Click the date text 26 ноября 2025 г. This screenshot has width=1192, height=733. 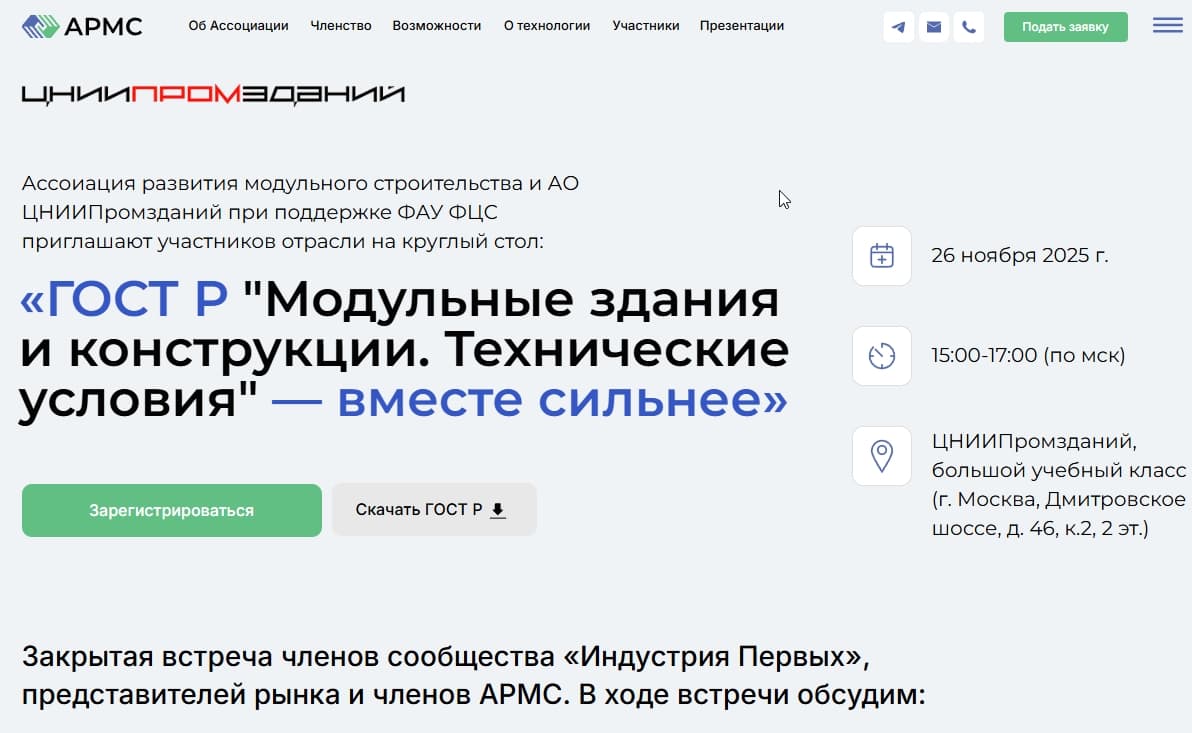tap(1019, 255)
